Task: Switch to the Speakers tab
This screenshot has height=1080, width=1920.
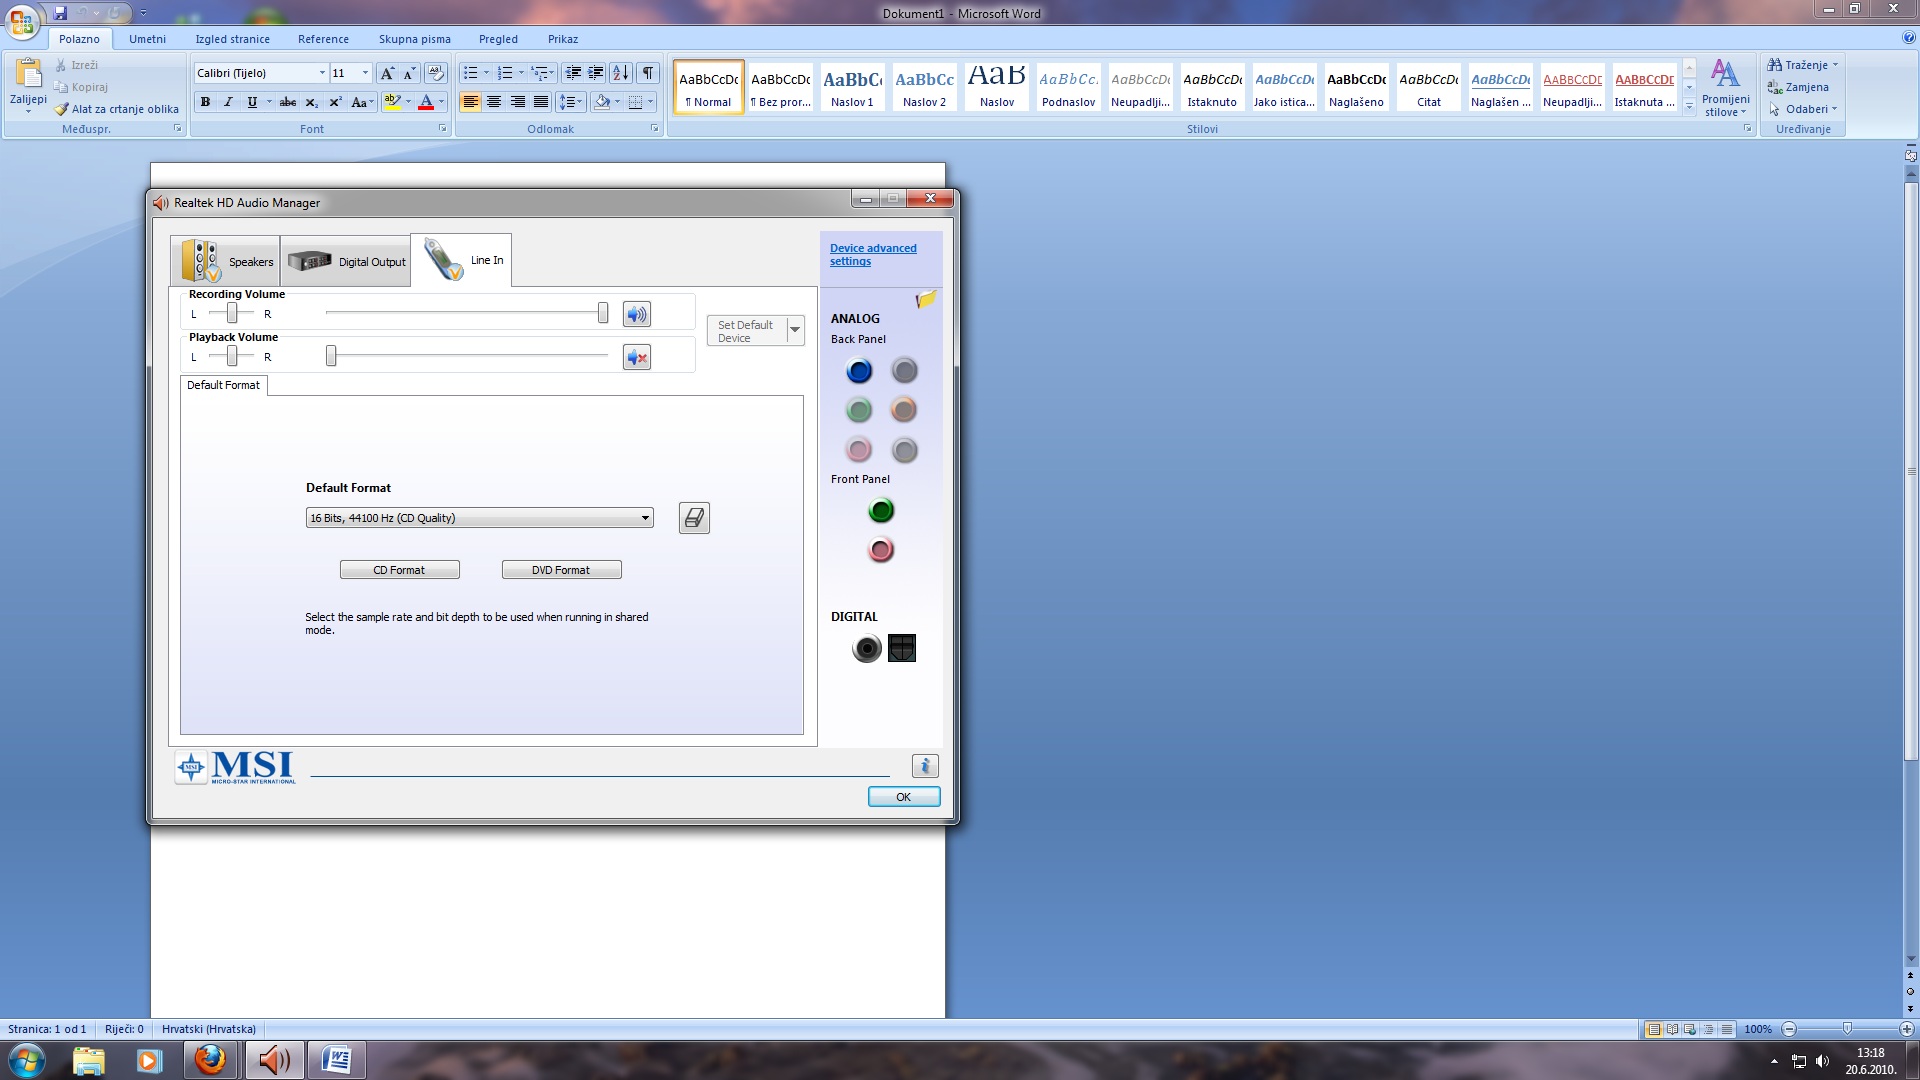Action: [x=227, y=262]
